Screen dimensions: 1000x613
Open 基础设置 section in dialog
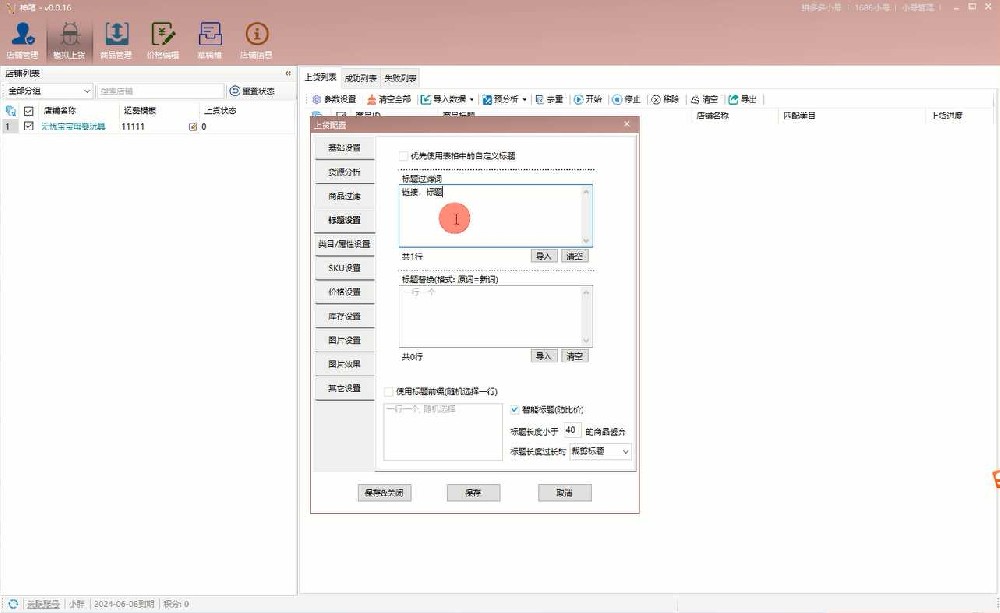344,147
